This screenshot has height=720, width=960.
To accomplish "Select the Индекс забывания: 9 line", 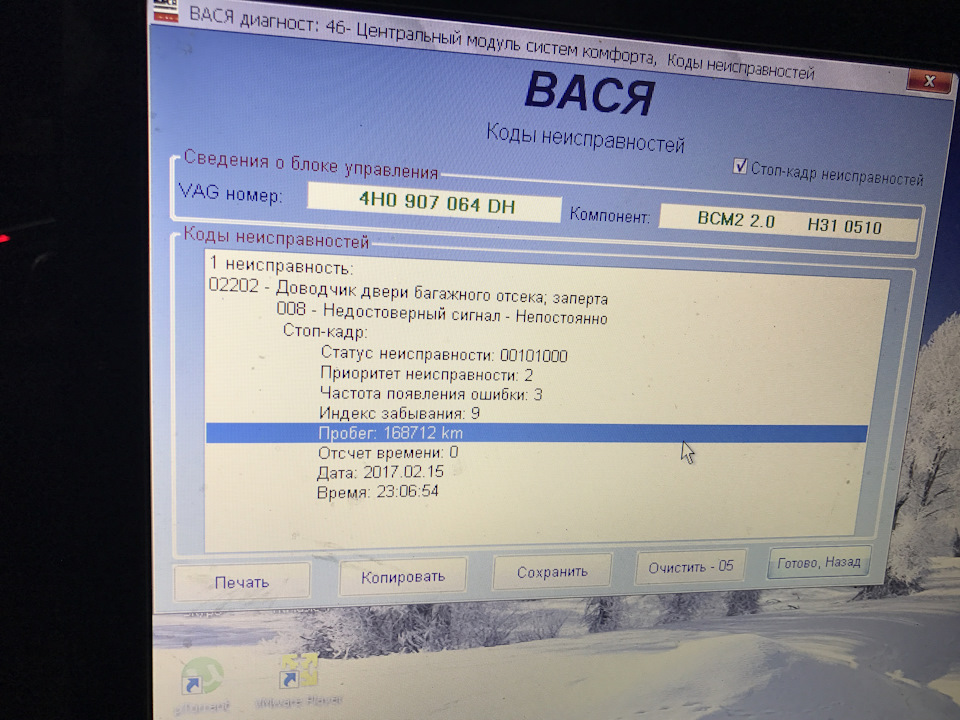I will pos(399,413).
